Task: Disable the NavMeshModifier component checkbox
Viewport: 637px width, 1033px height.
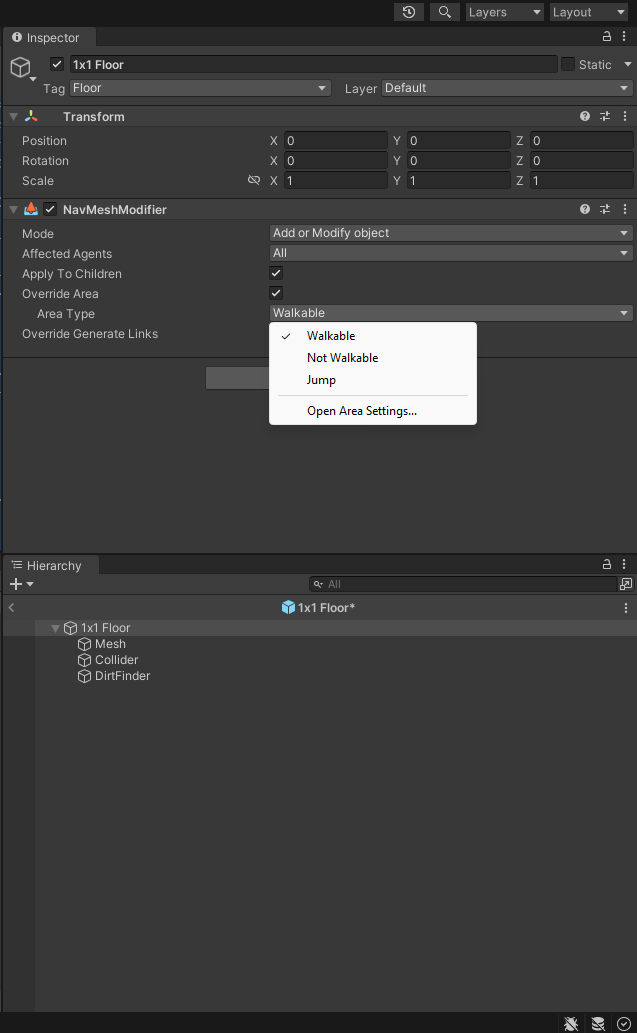Action: [x=50, y=209]
